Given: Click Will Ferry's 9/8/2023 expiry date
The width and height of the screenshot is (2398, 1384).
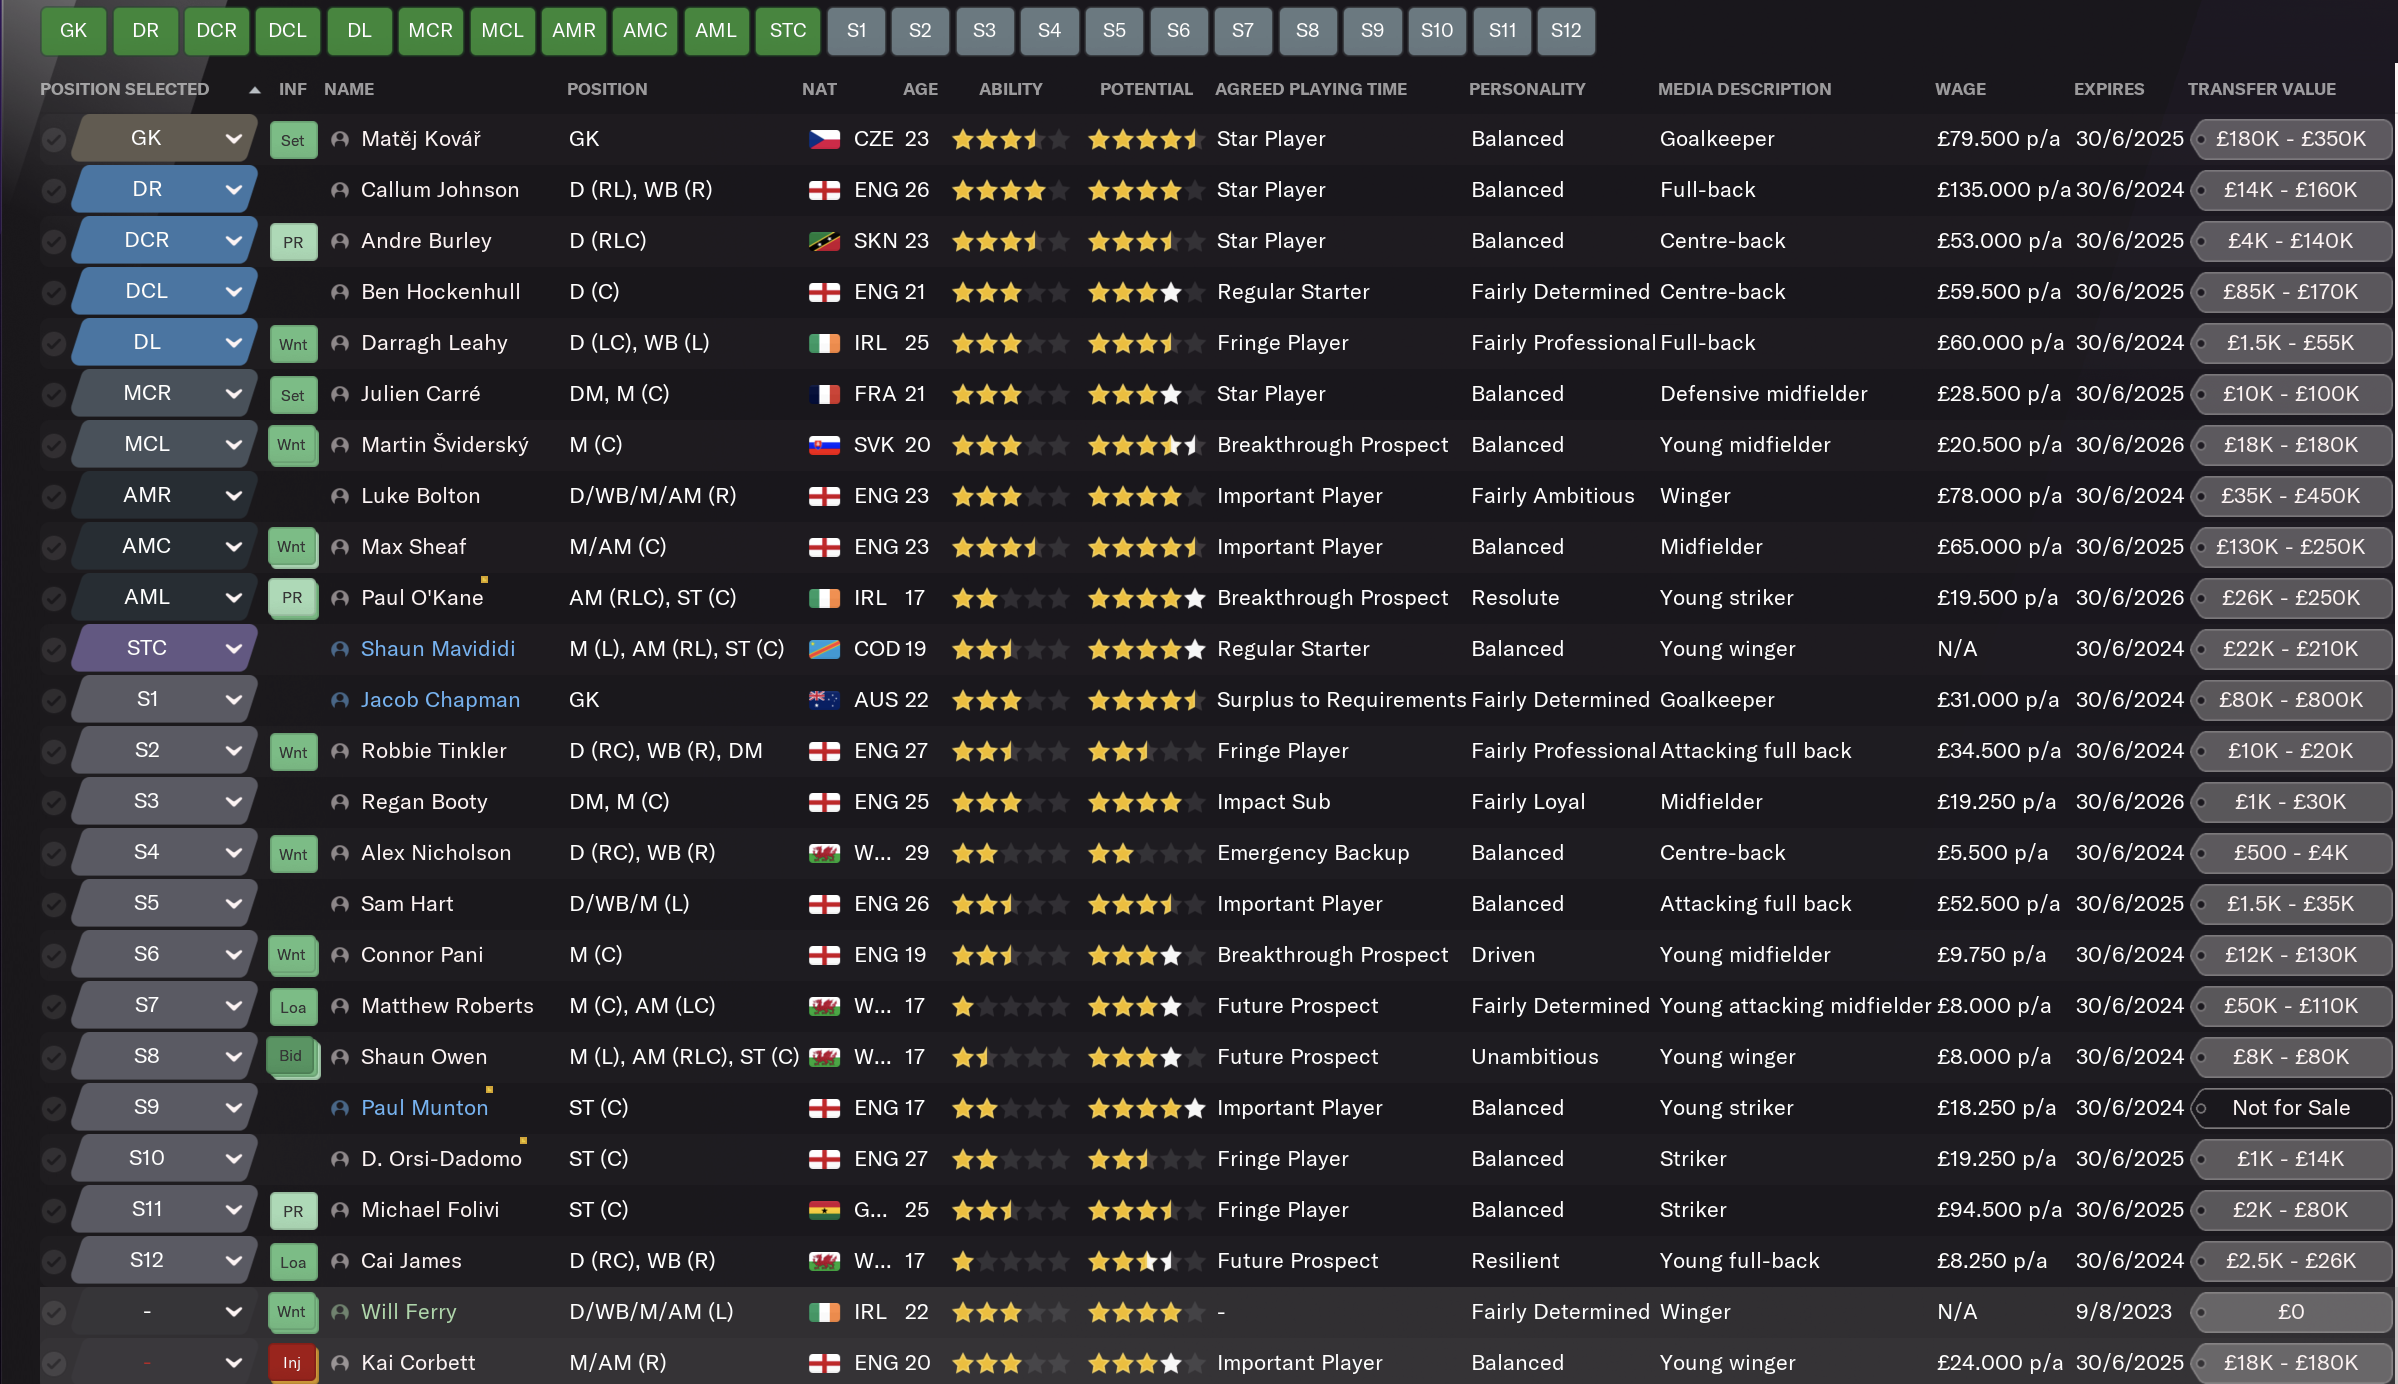Looking at the screenshot, I should (x=2124, y=1312).
